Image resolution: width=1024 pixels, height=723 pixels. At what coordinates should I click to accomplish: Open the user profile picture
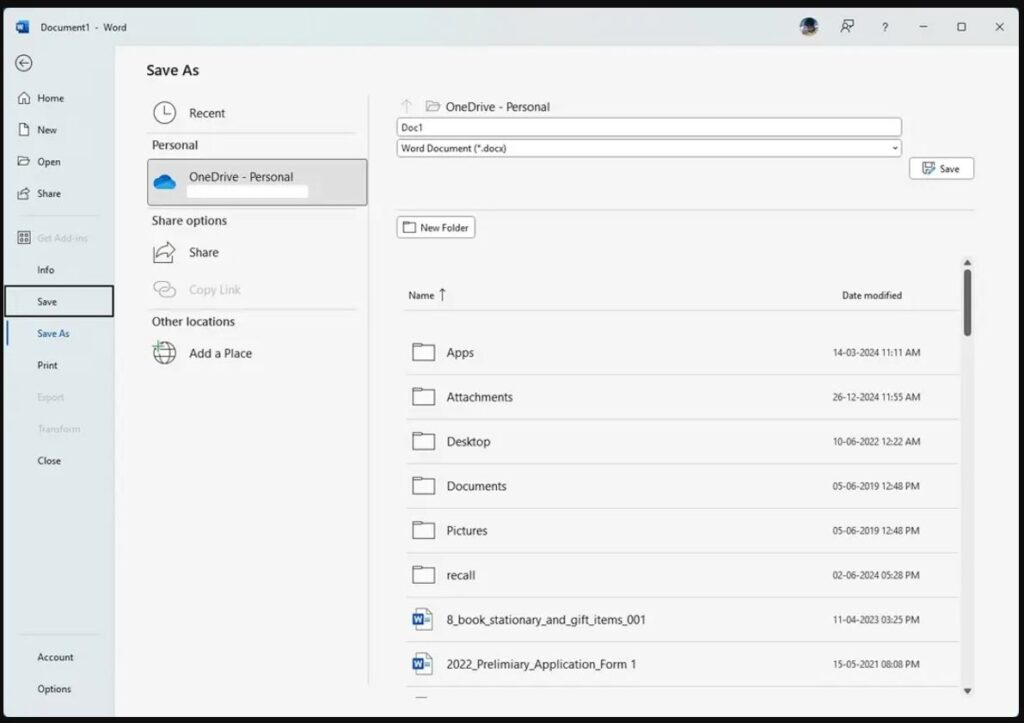[809, 27]
